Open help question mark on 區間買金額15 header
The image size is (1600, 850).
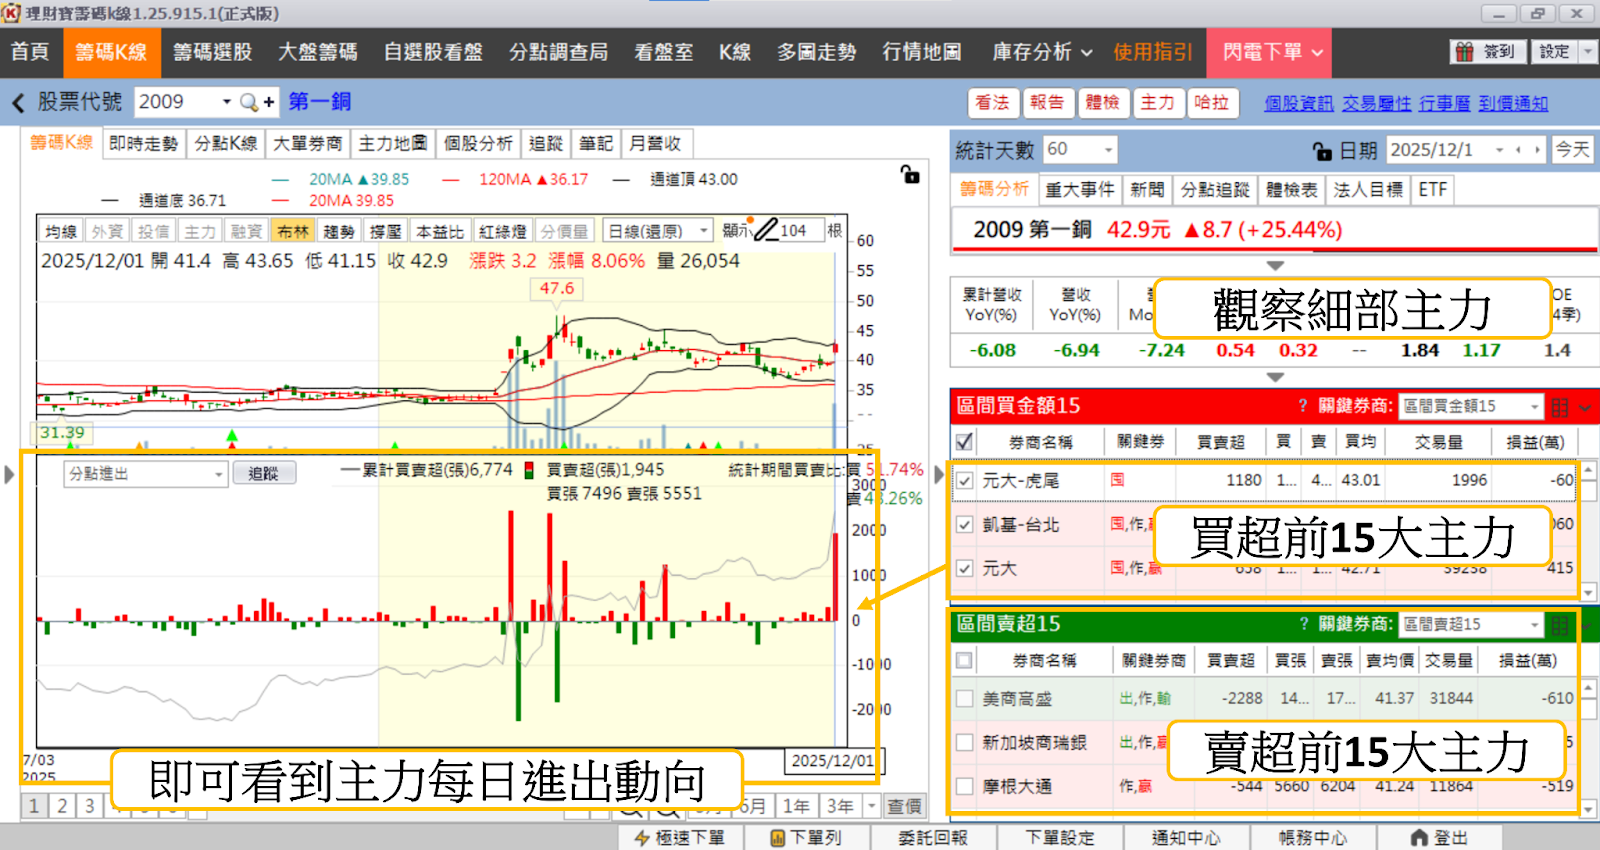point(1302,406)
